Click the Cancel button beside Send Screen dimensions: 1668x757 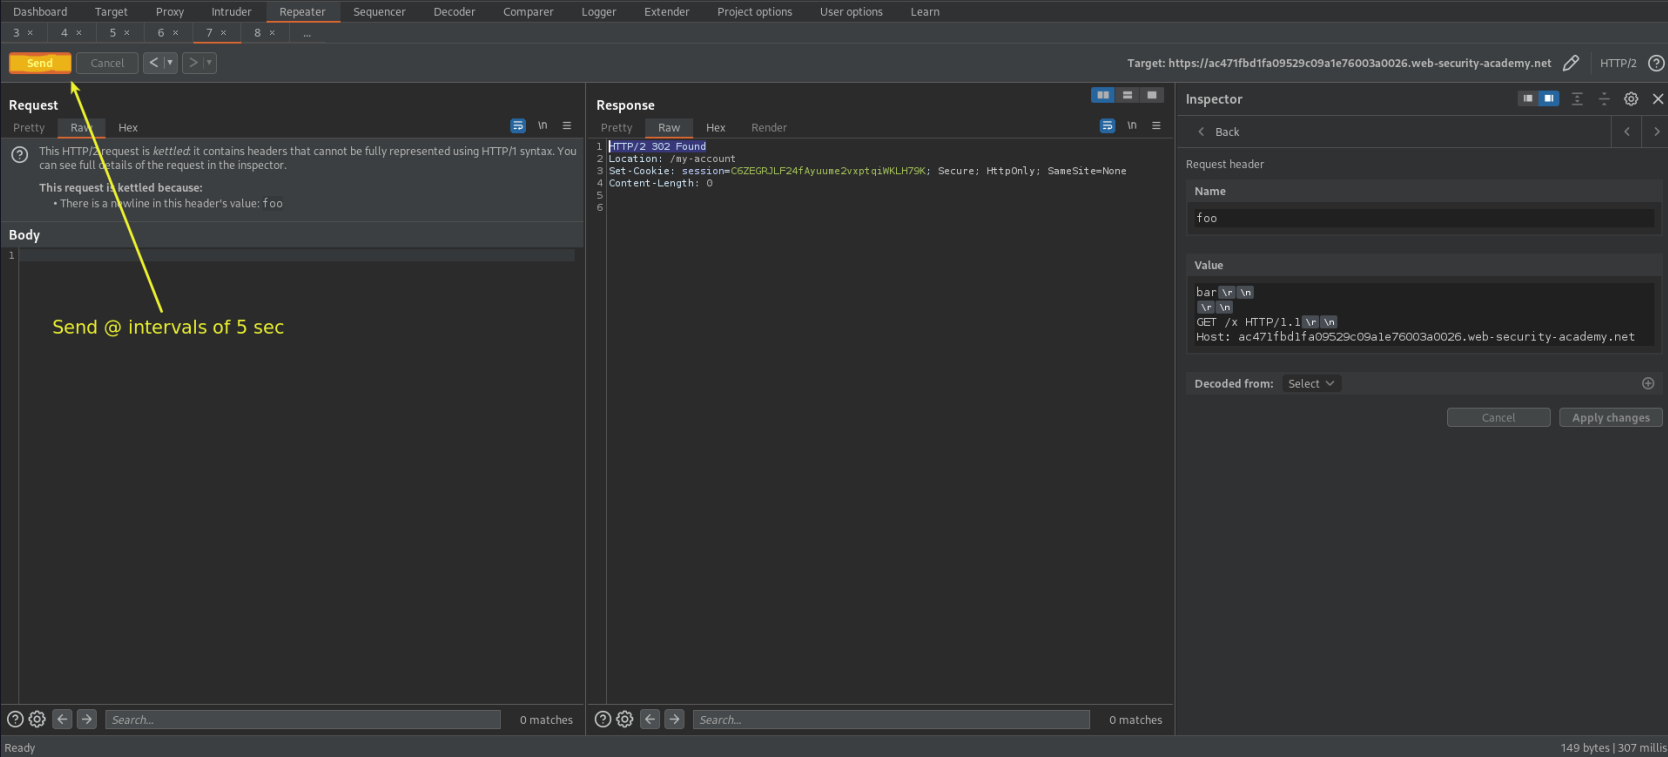(107, 63)
